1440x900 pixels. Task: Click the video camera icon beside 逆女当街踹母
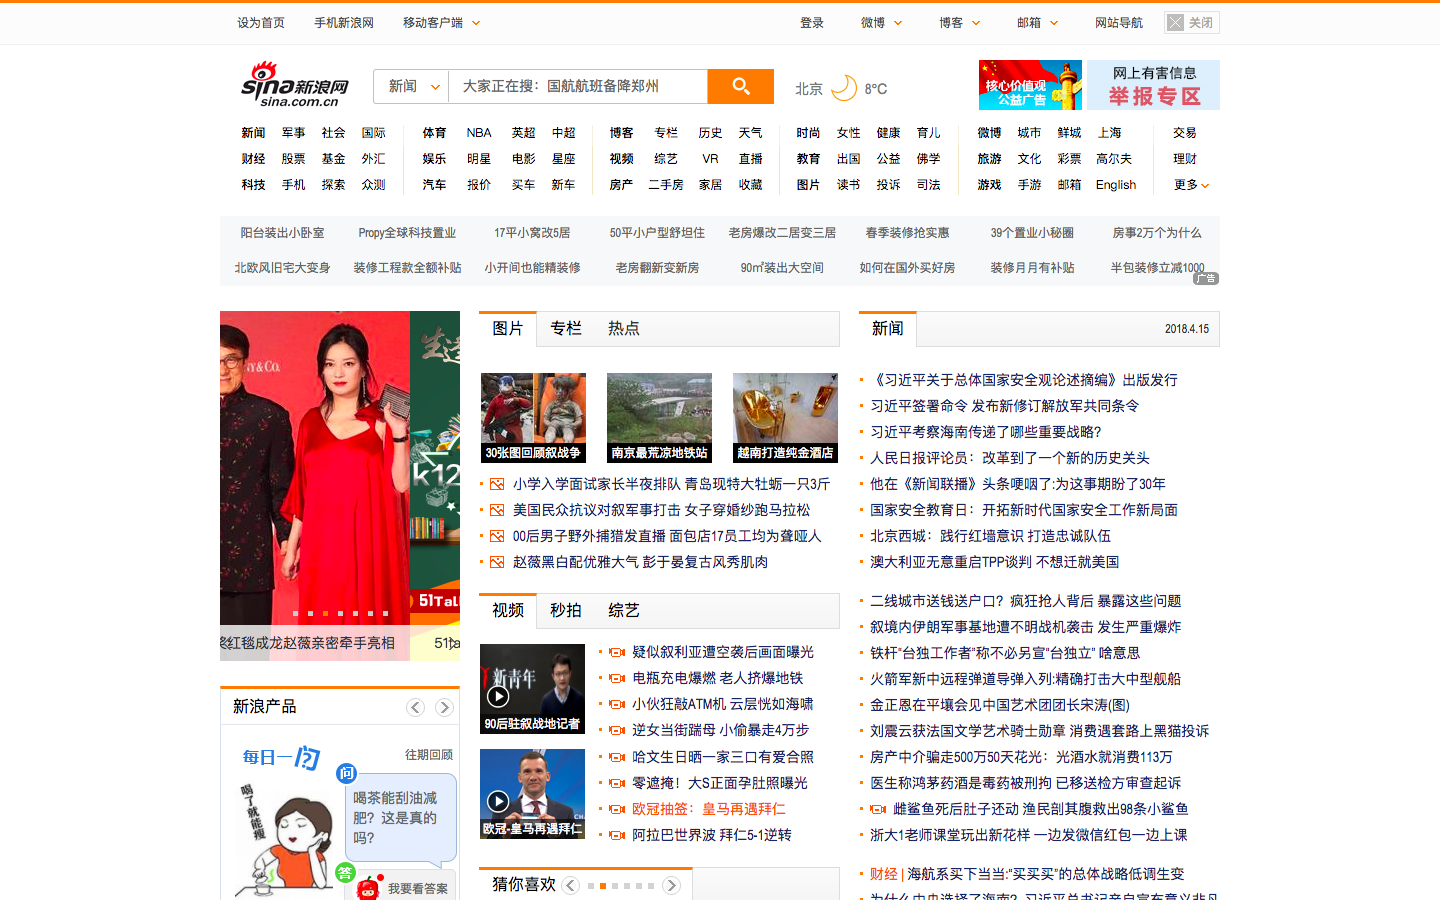point(617,730)
